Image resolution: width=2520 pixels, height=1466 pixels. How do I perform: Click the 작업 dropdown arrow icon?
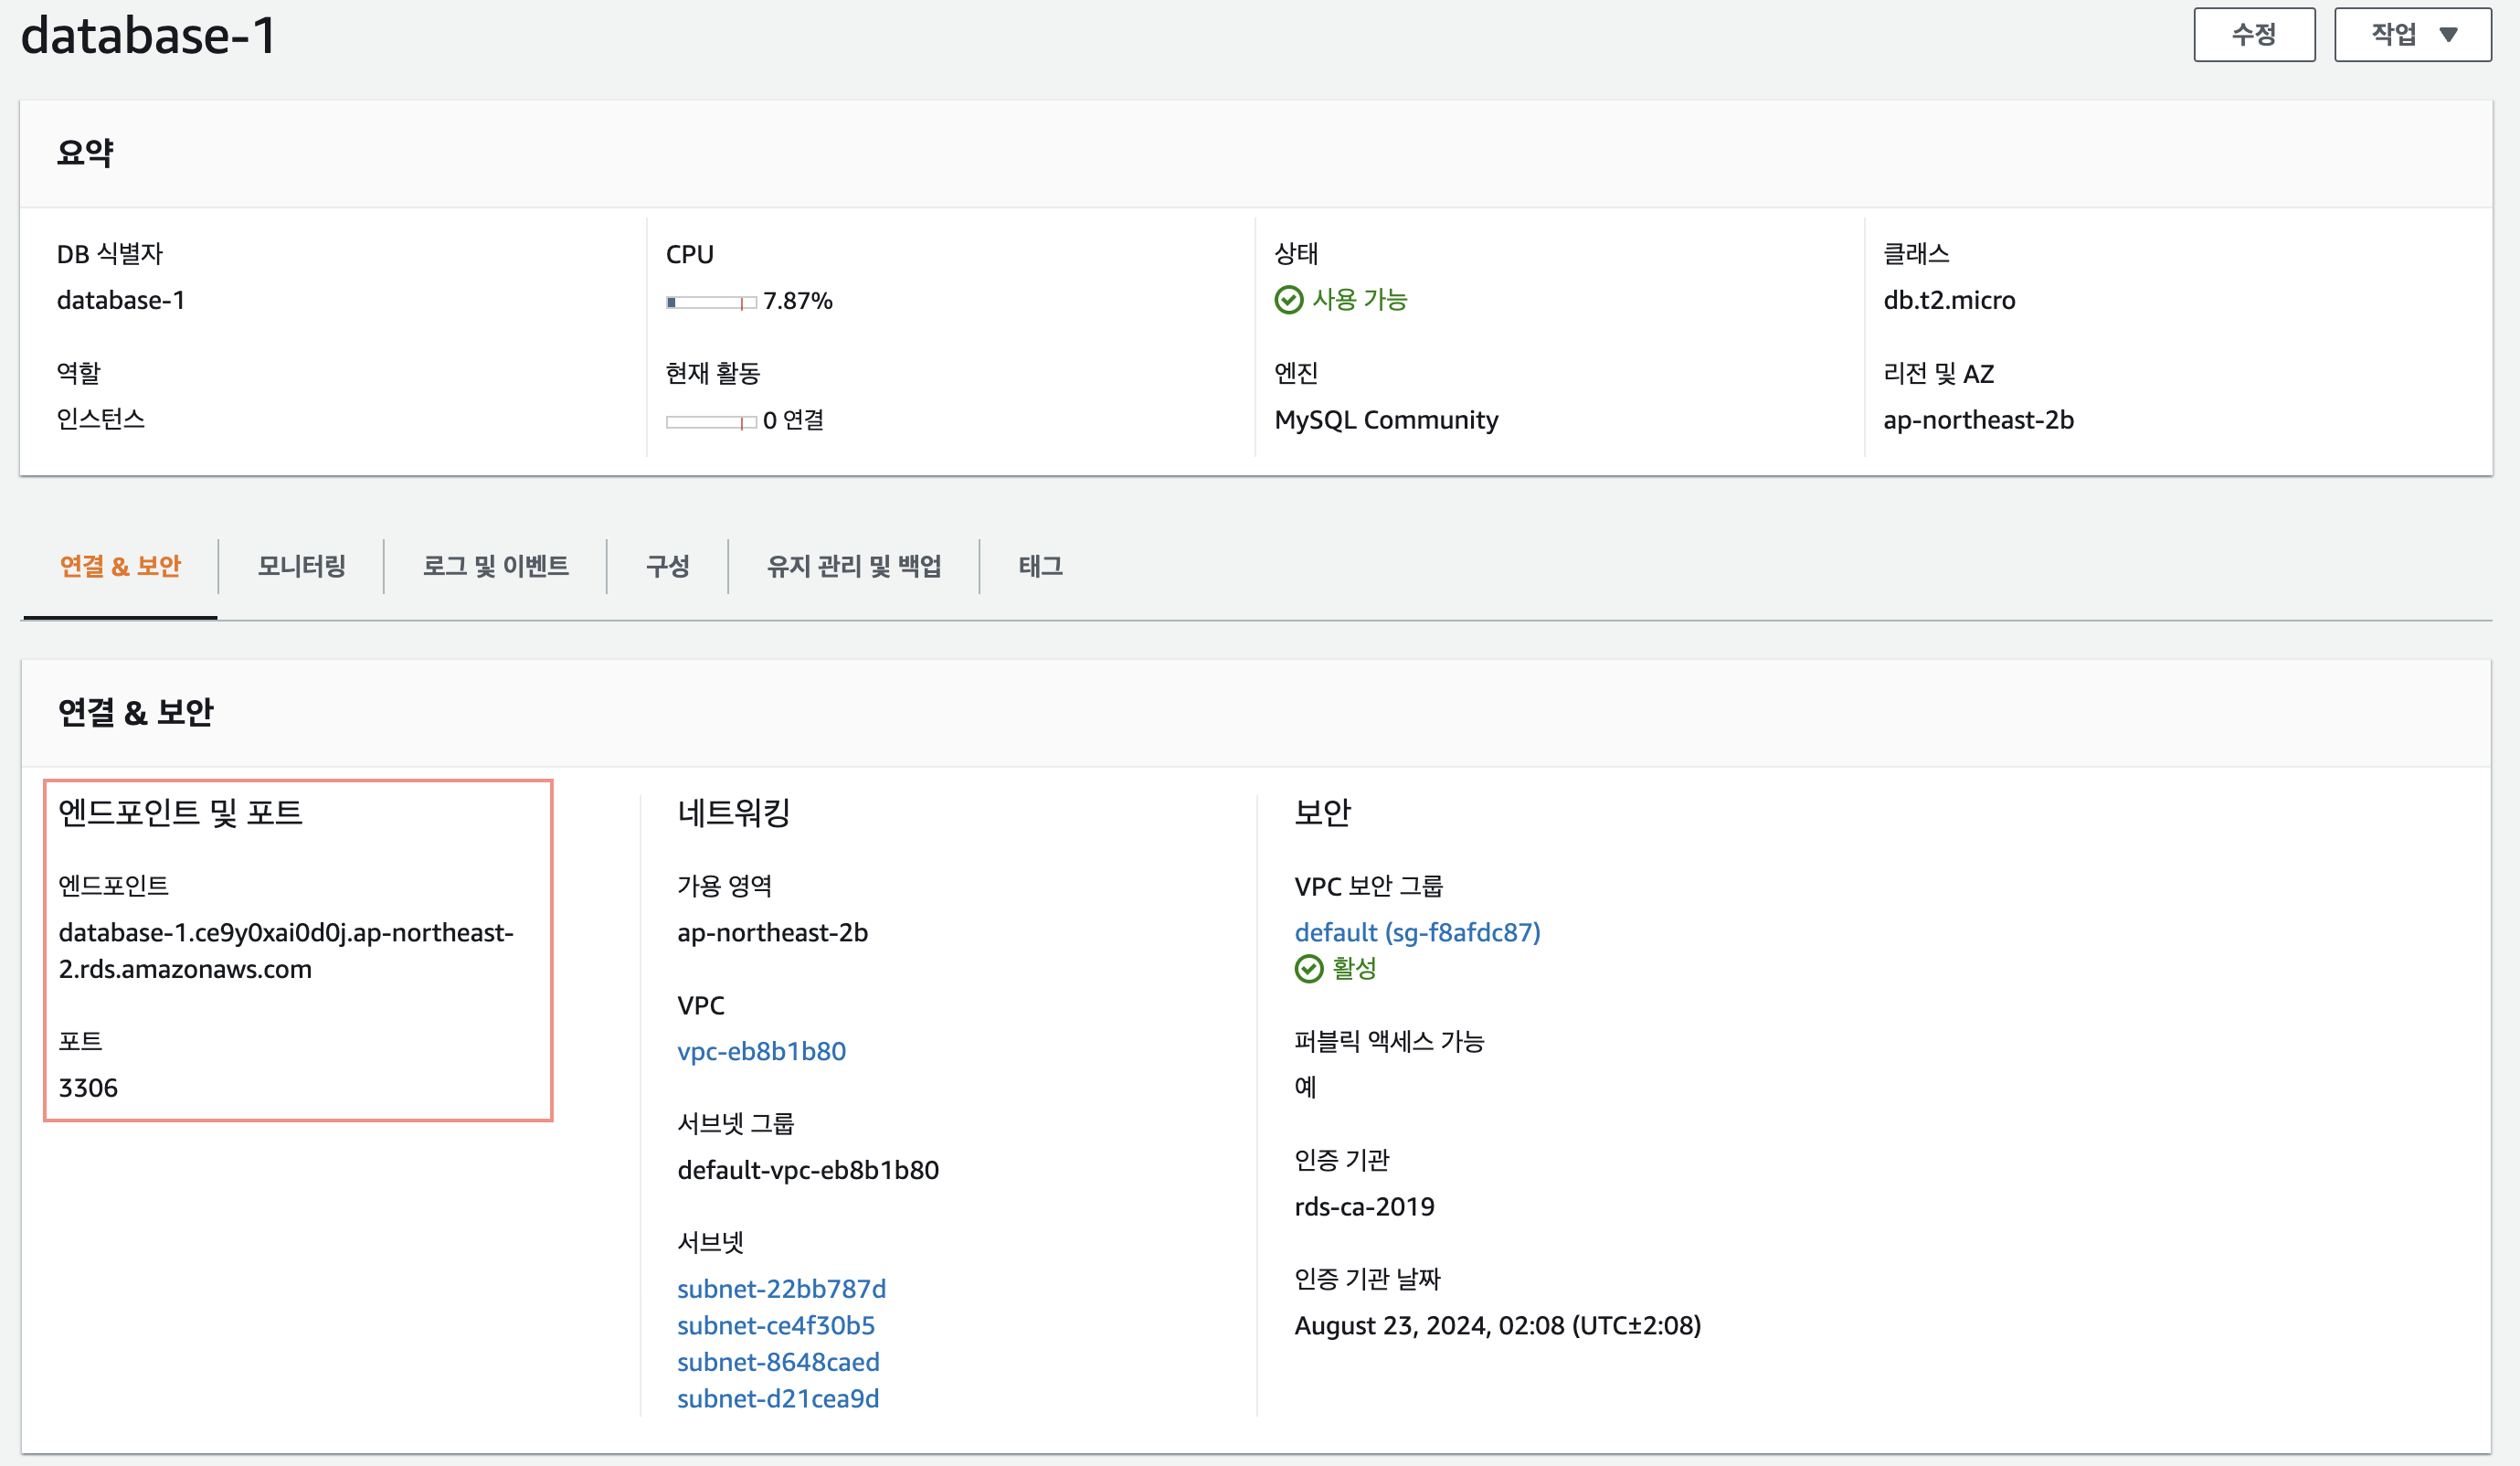click(2448, 35)
